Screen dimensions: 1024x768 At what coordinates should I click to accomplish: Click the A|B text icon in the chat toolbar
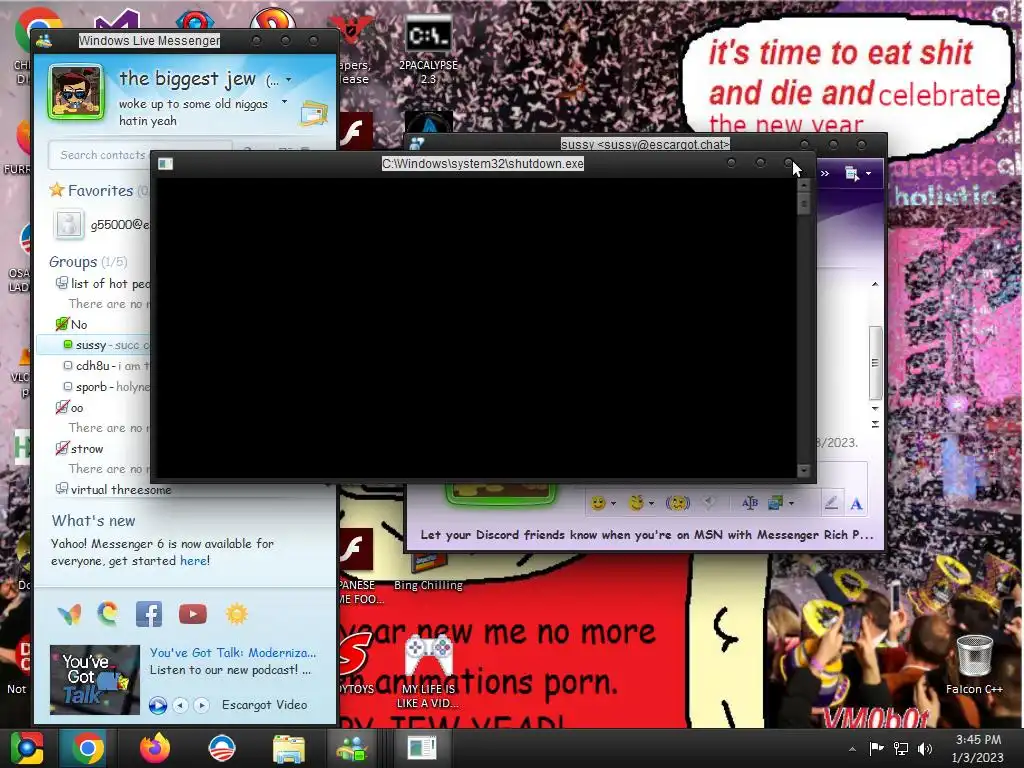click(750, 503)
